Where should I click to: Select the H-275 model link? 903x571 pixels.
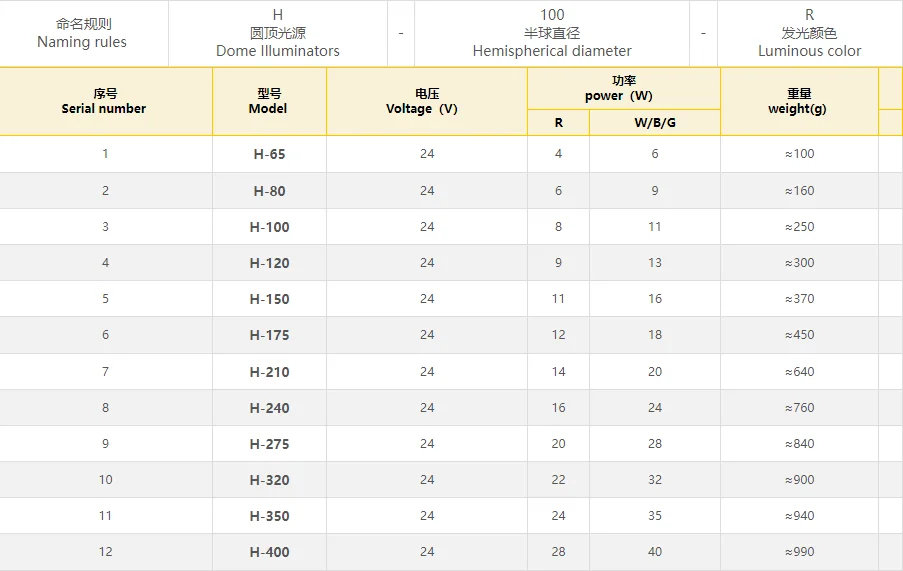[269, 444]
